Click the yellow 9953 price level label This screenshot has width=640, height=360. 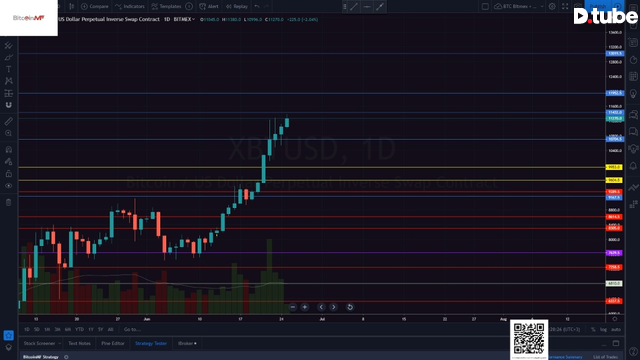(614, 167)
